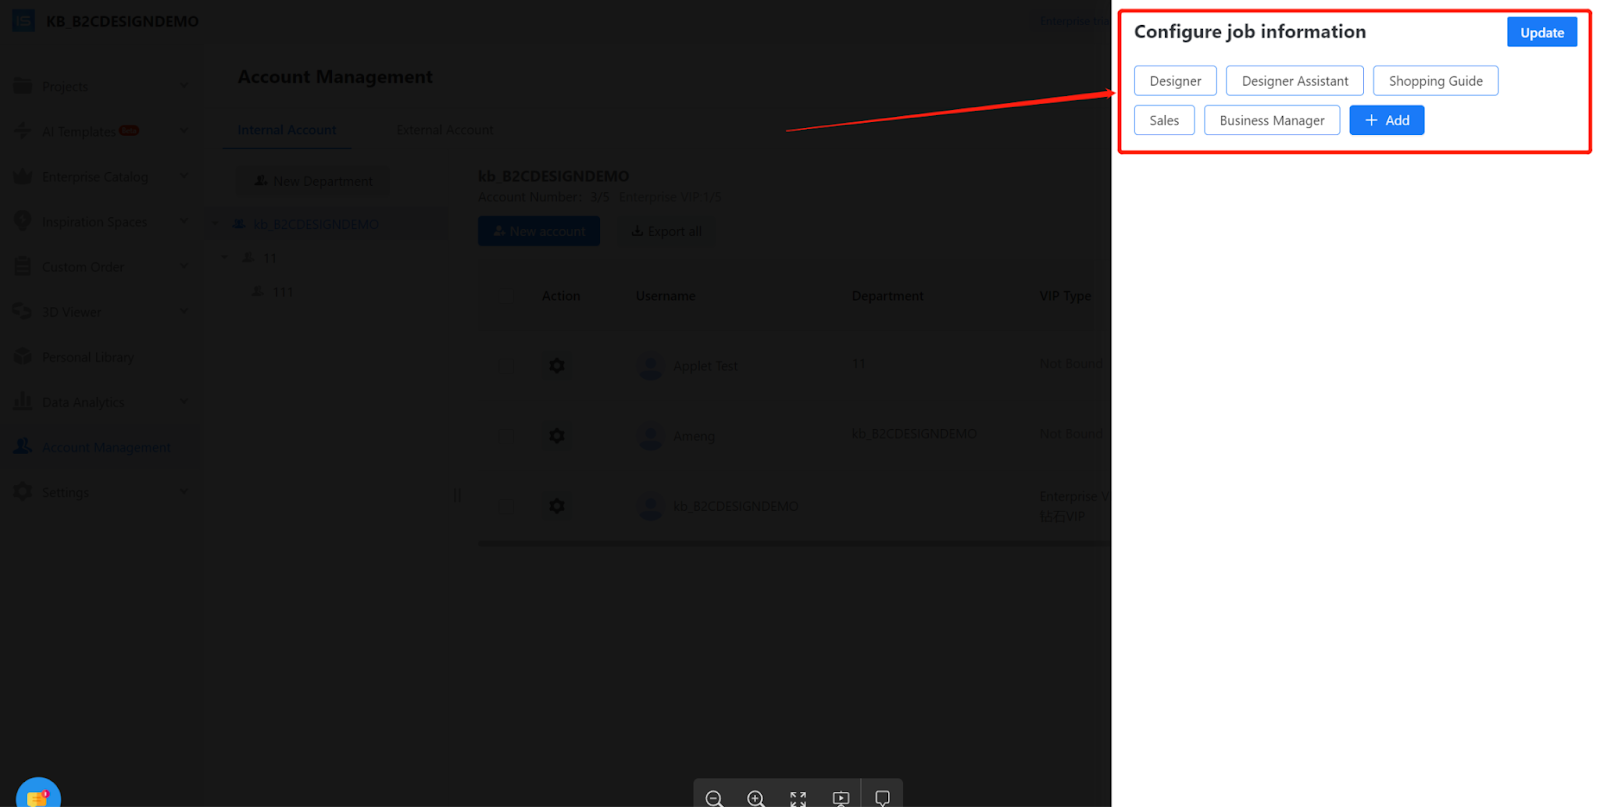Click the zoom in magnifier icon
The width and height of the screenshot is (1600, 807).
(x=756, y=798)
